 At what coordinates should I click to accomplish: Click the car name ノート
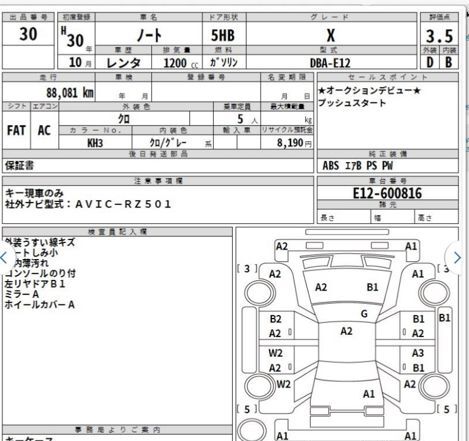point(149,35)
